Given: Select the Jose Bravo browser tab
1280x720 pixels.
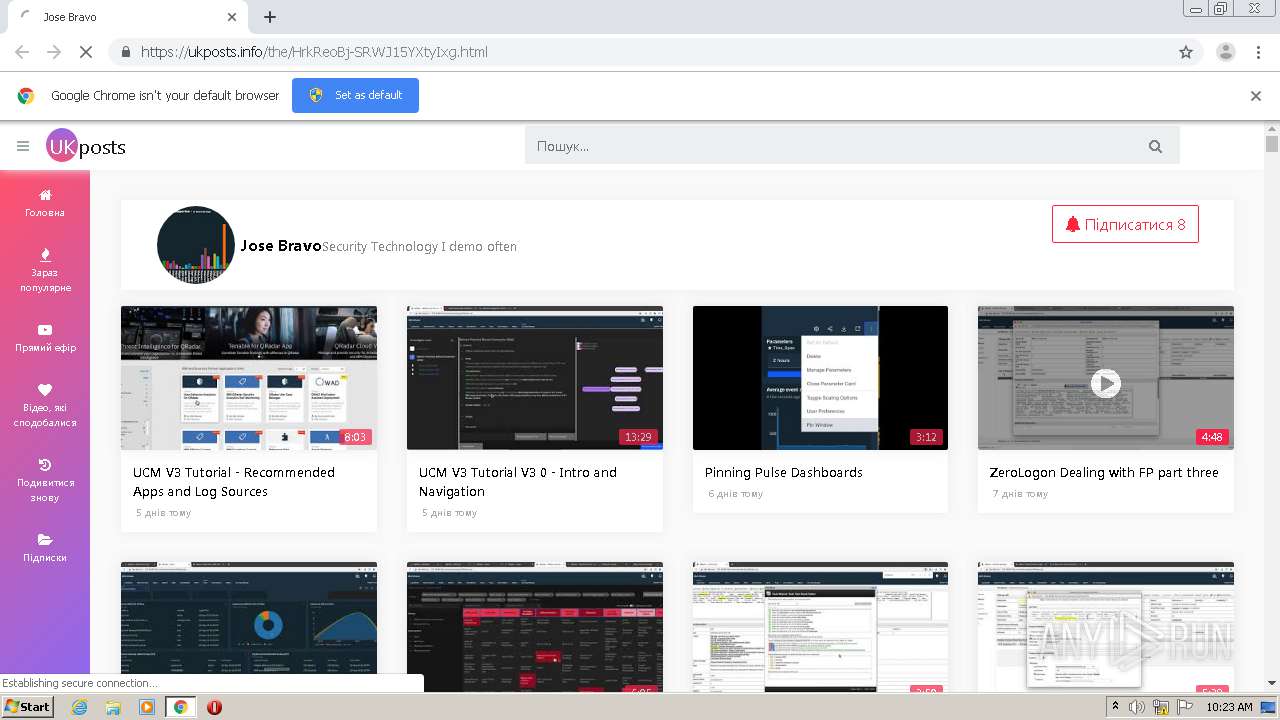Looking at the screenshot, I should [x=128, y=17].
